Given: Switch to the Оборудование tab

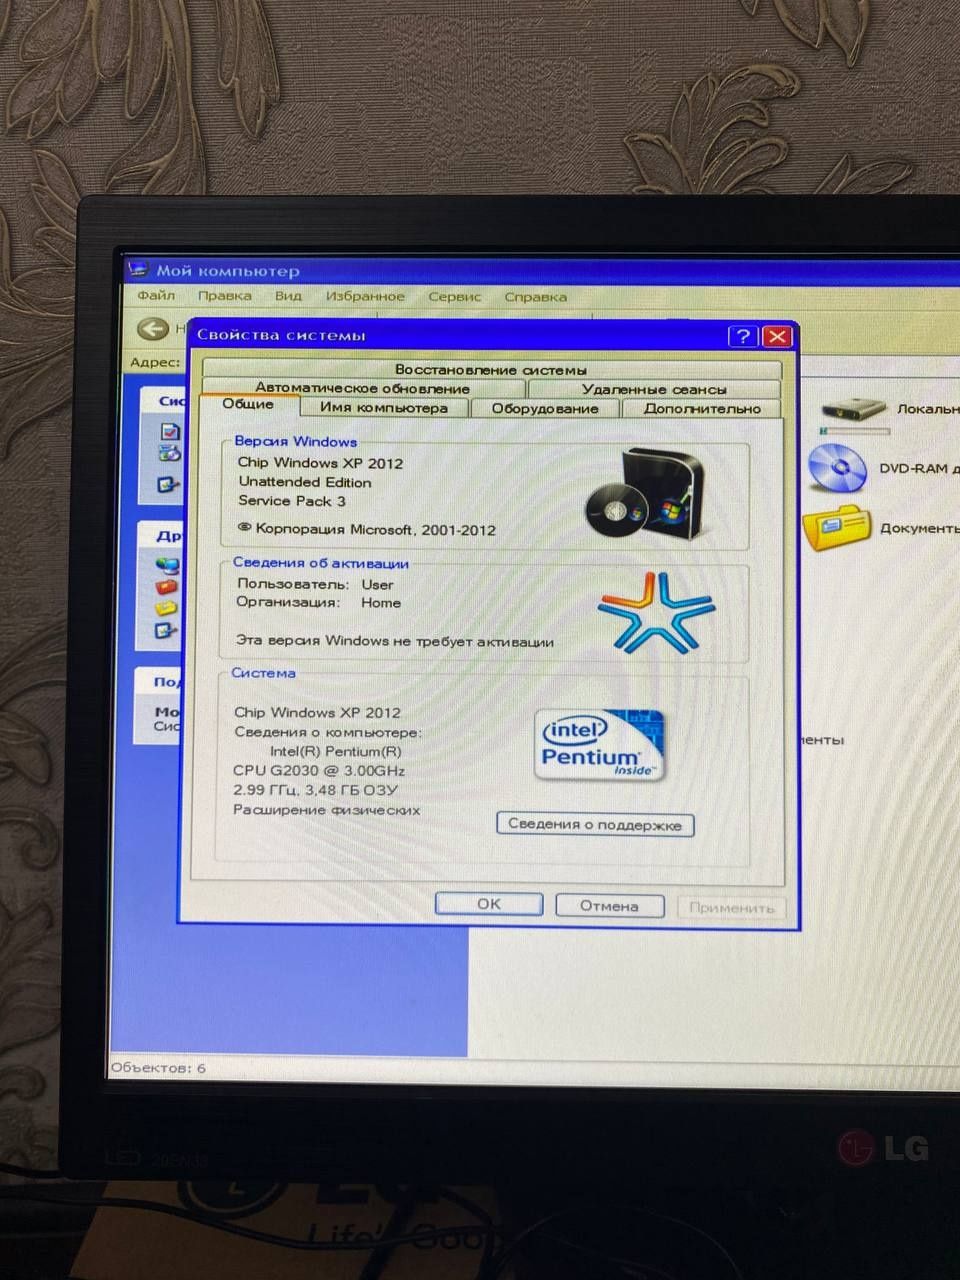Looking at the screenshot, I should click(545, 408).
